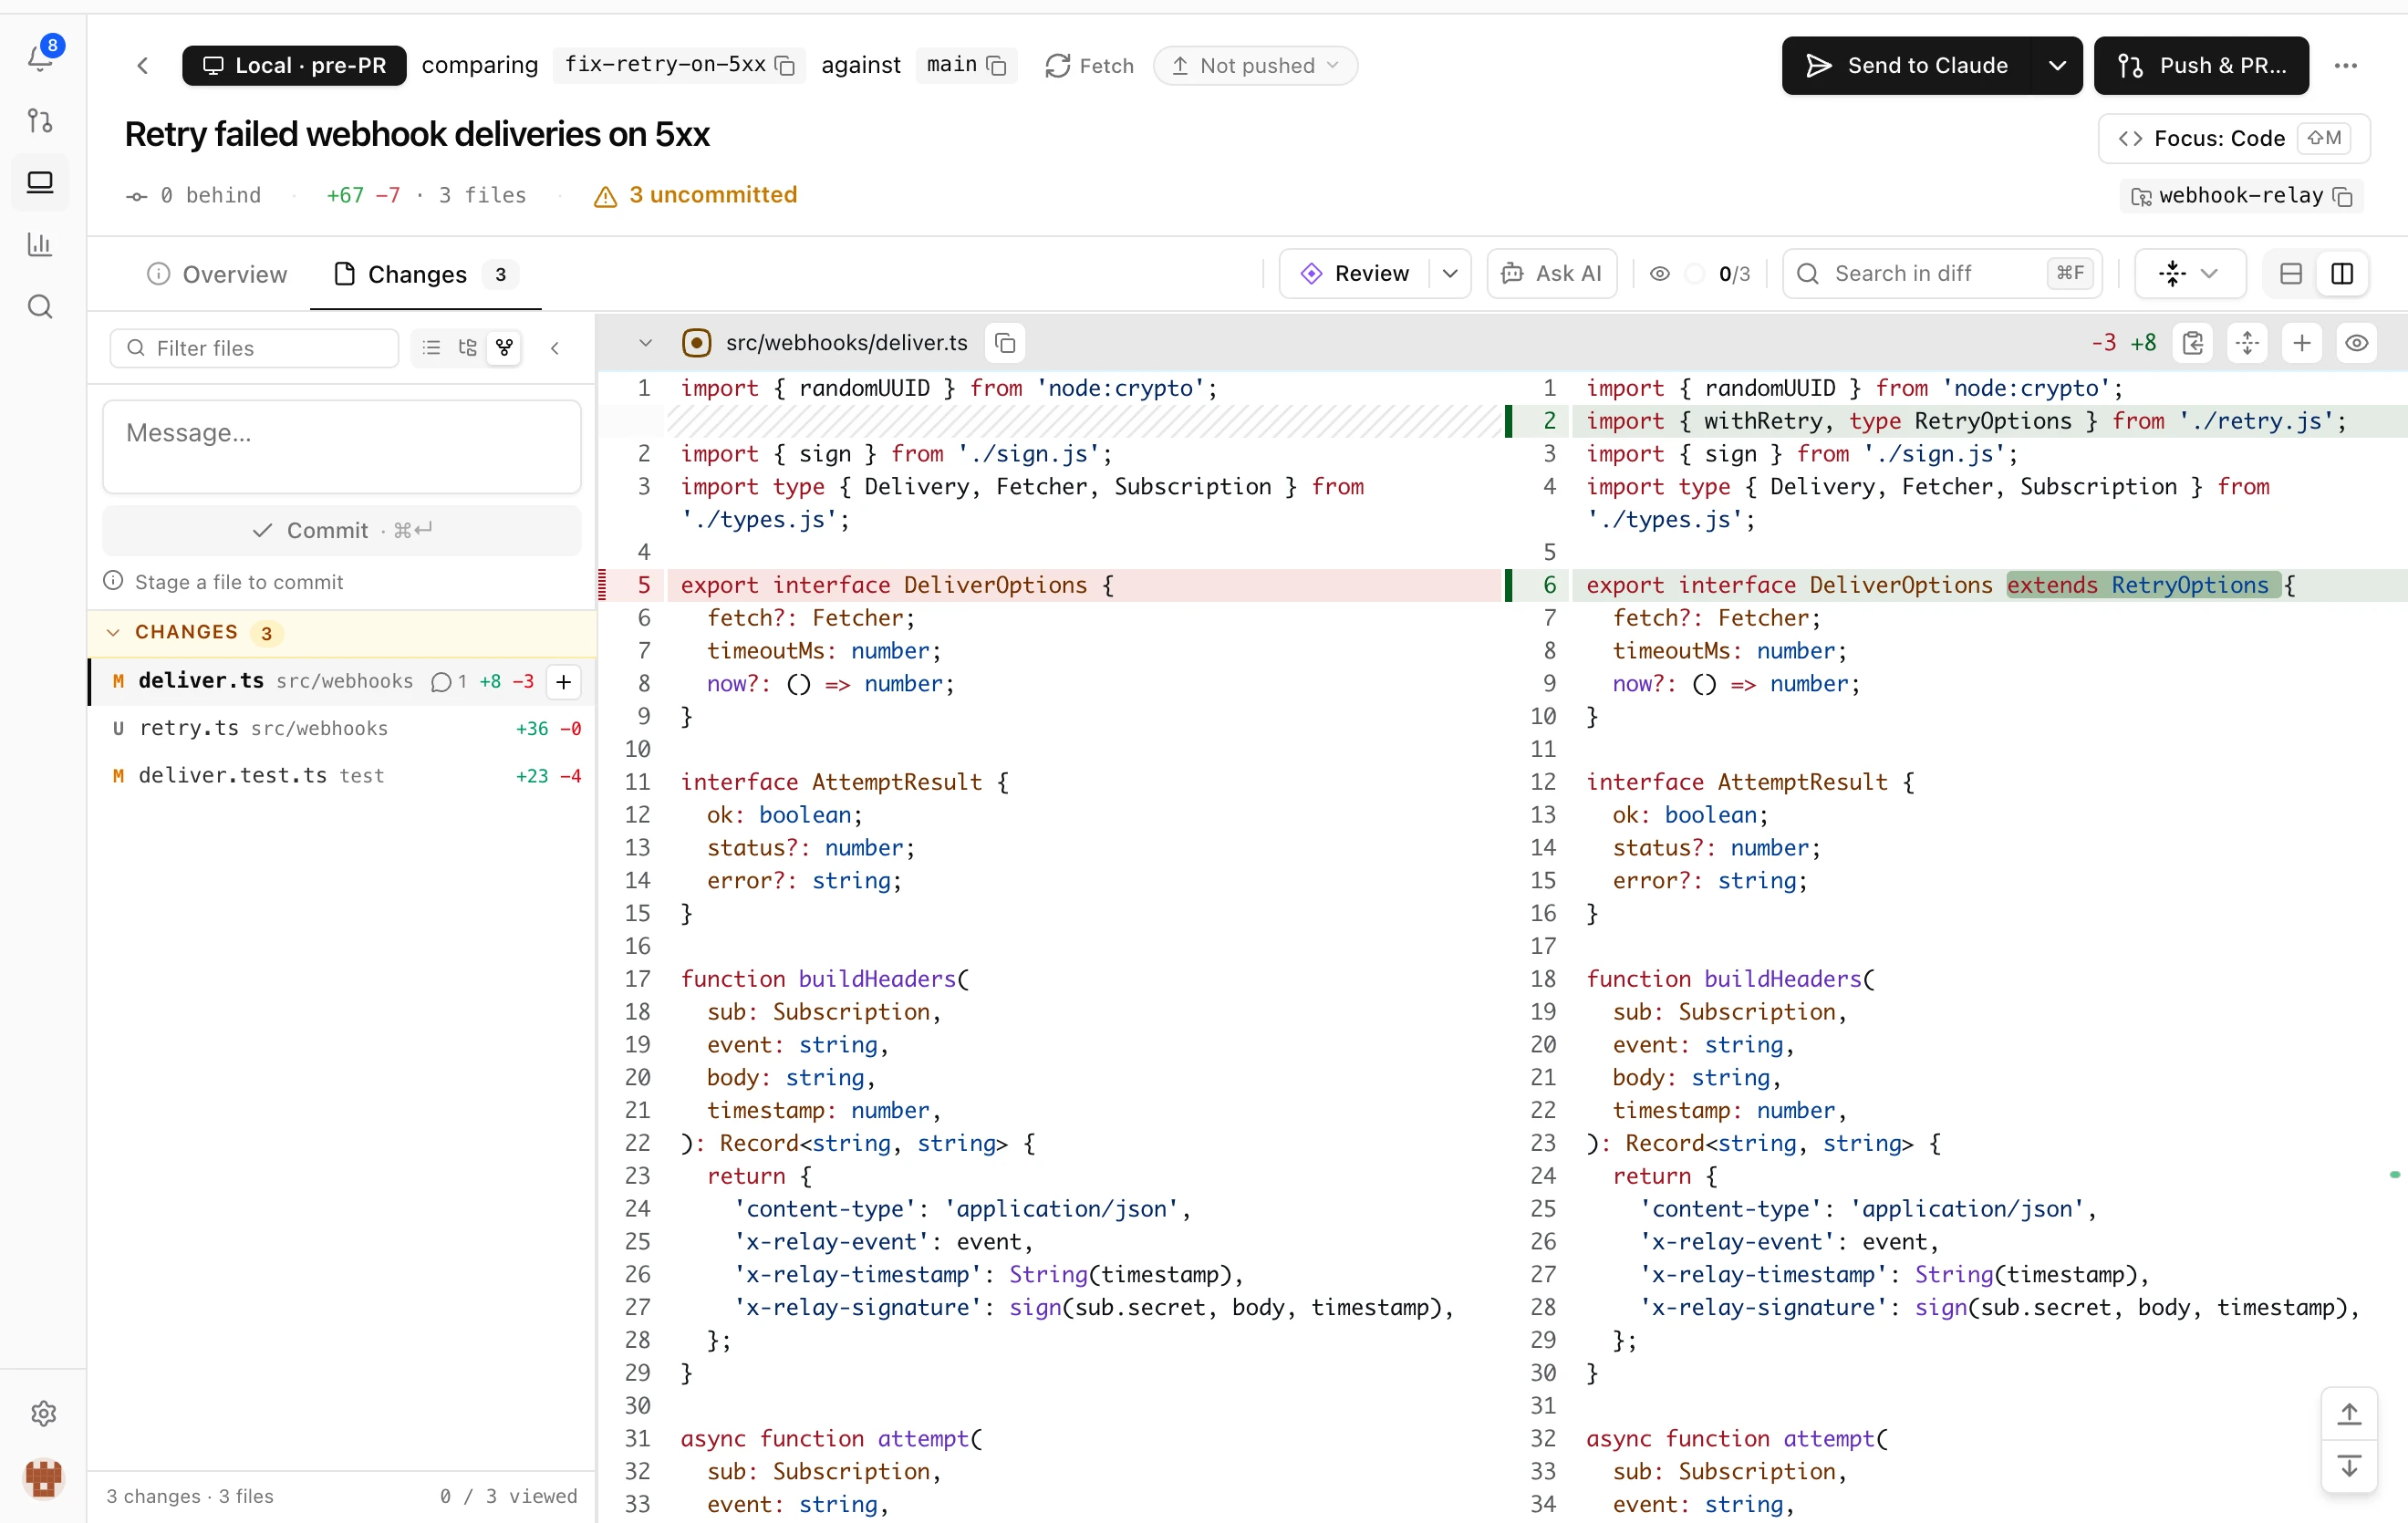Click the Commit button
Image resolution: width=2408 pixels, height=1523 pixels.
[342, 530]
